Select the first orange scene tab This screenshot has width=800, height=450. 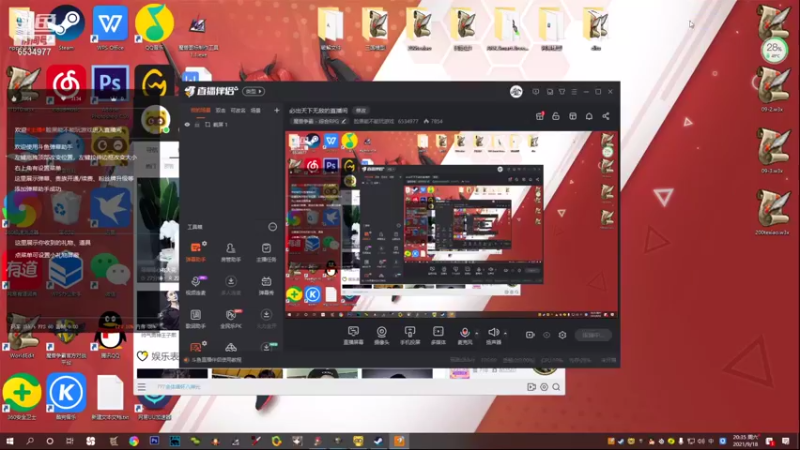coord(201,110)
